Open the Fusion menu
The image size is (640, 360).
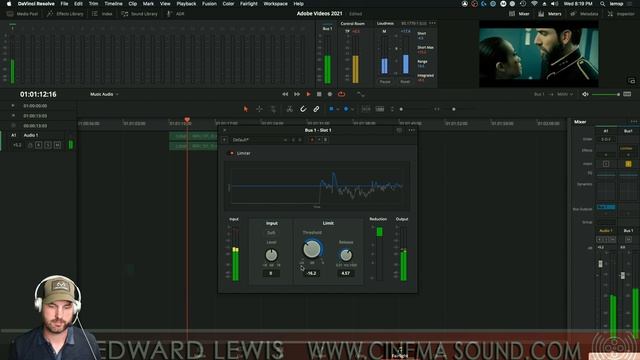[209, 4]
